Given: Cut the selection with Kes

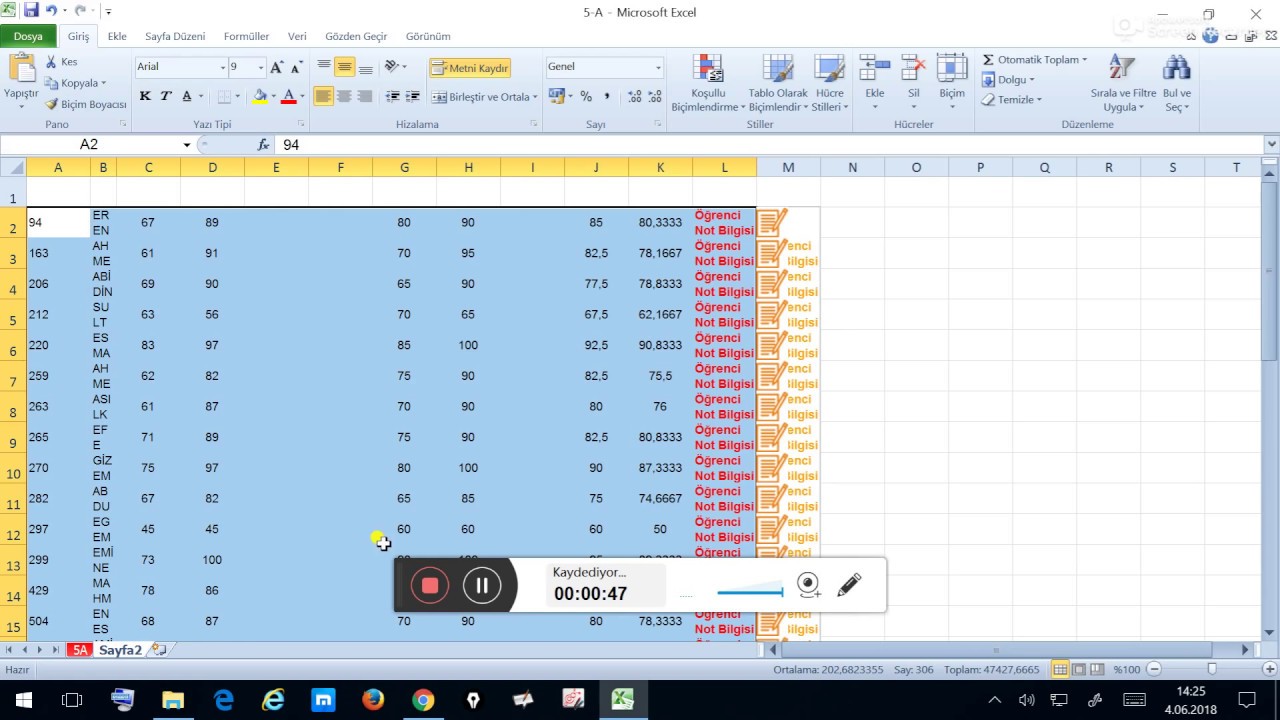Looking at the screenshot, I should (x=62, y=62).
